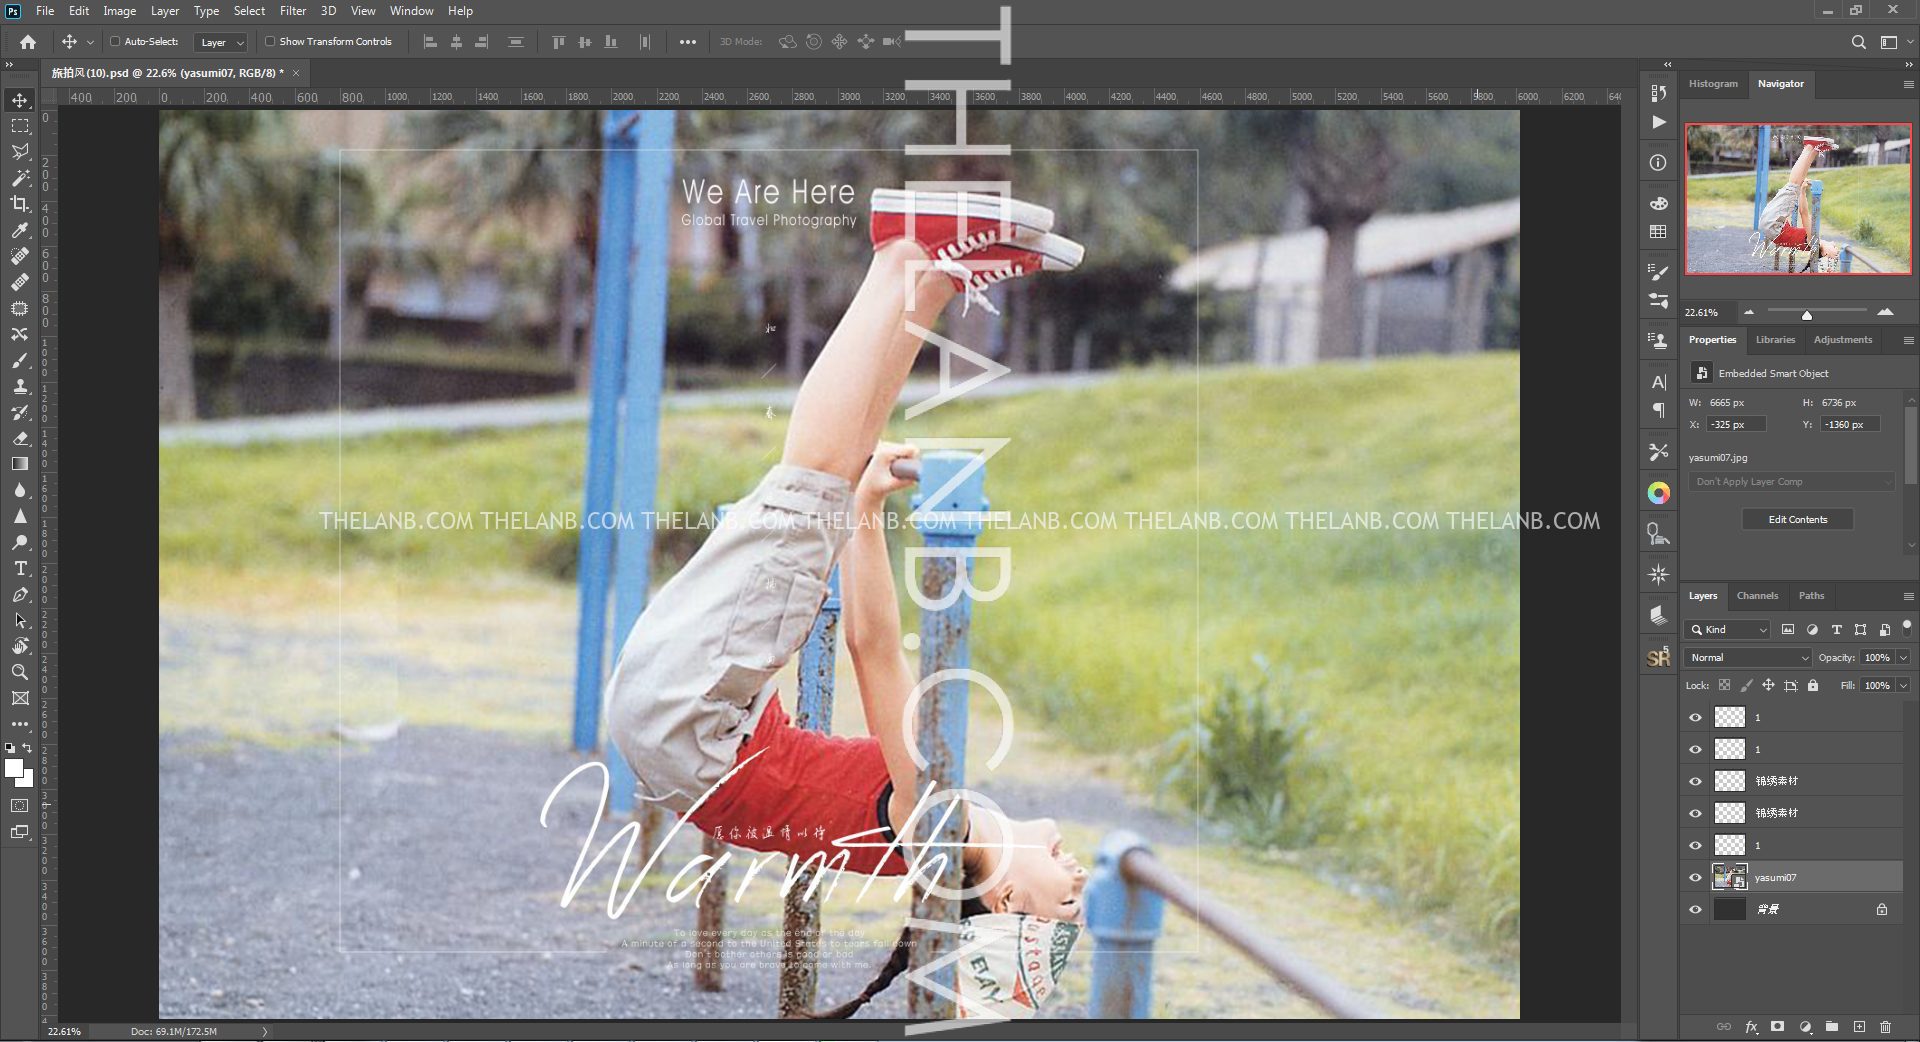Click the delete layer trash icon

pyautogui.click(x=1885, y=1027)
